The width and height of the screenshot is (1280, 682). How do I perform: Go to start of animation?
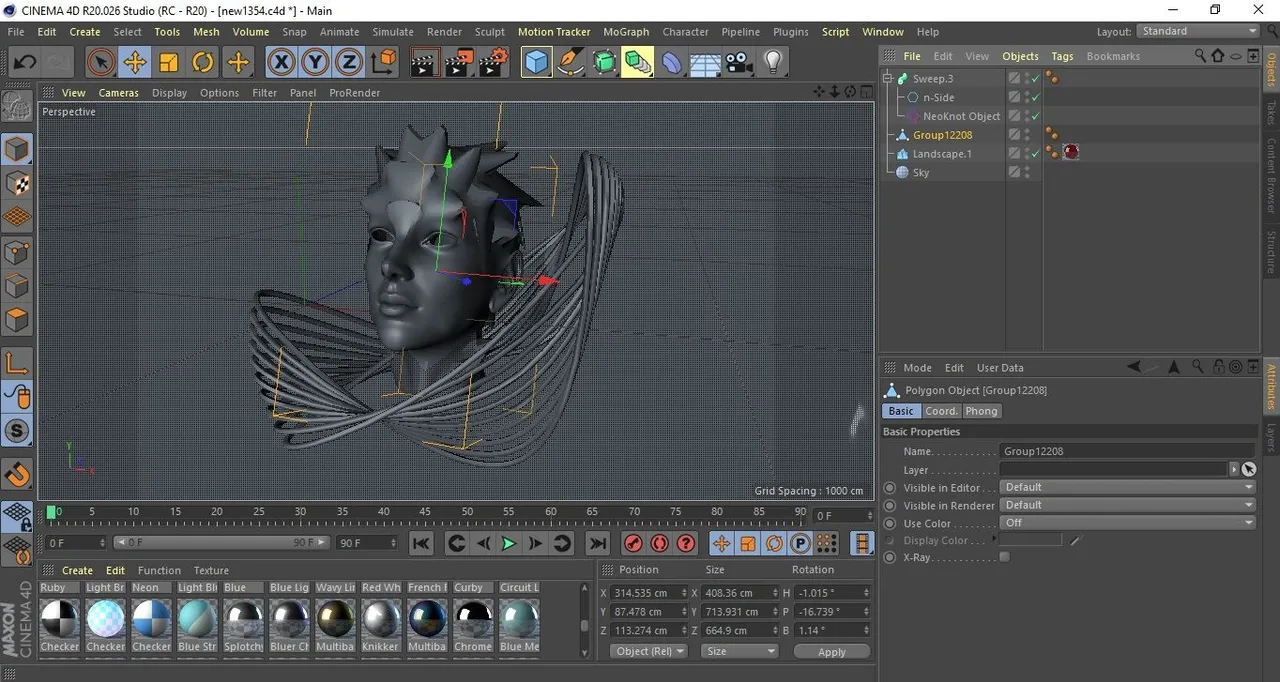pos(421,543)
